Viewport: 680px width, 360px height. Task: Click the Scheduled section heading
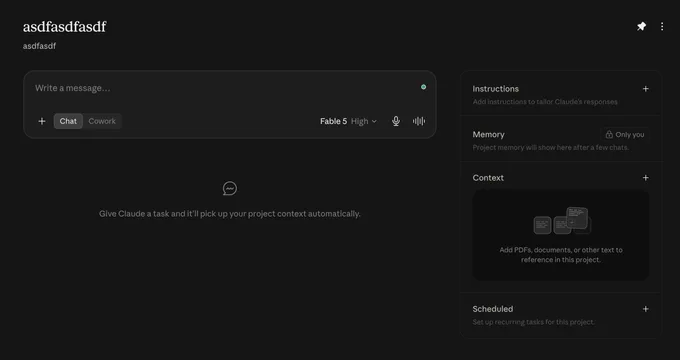[493, 309]
